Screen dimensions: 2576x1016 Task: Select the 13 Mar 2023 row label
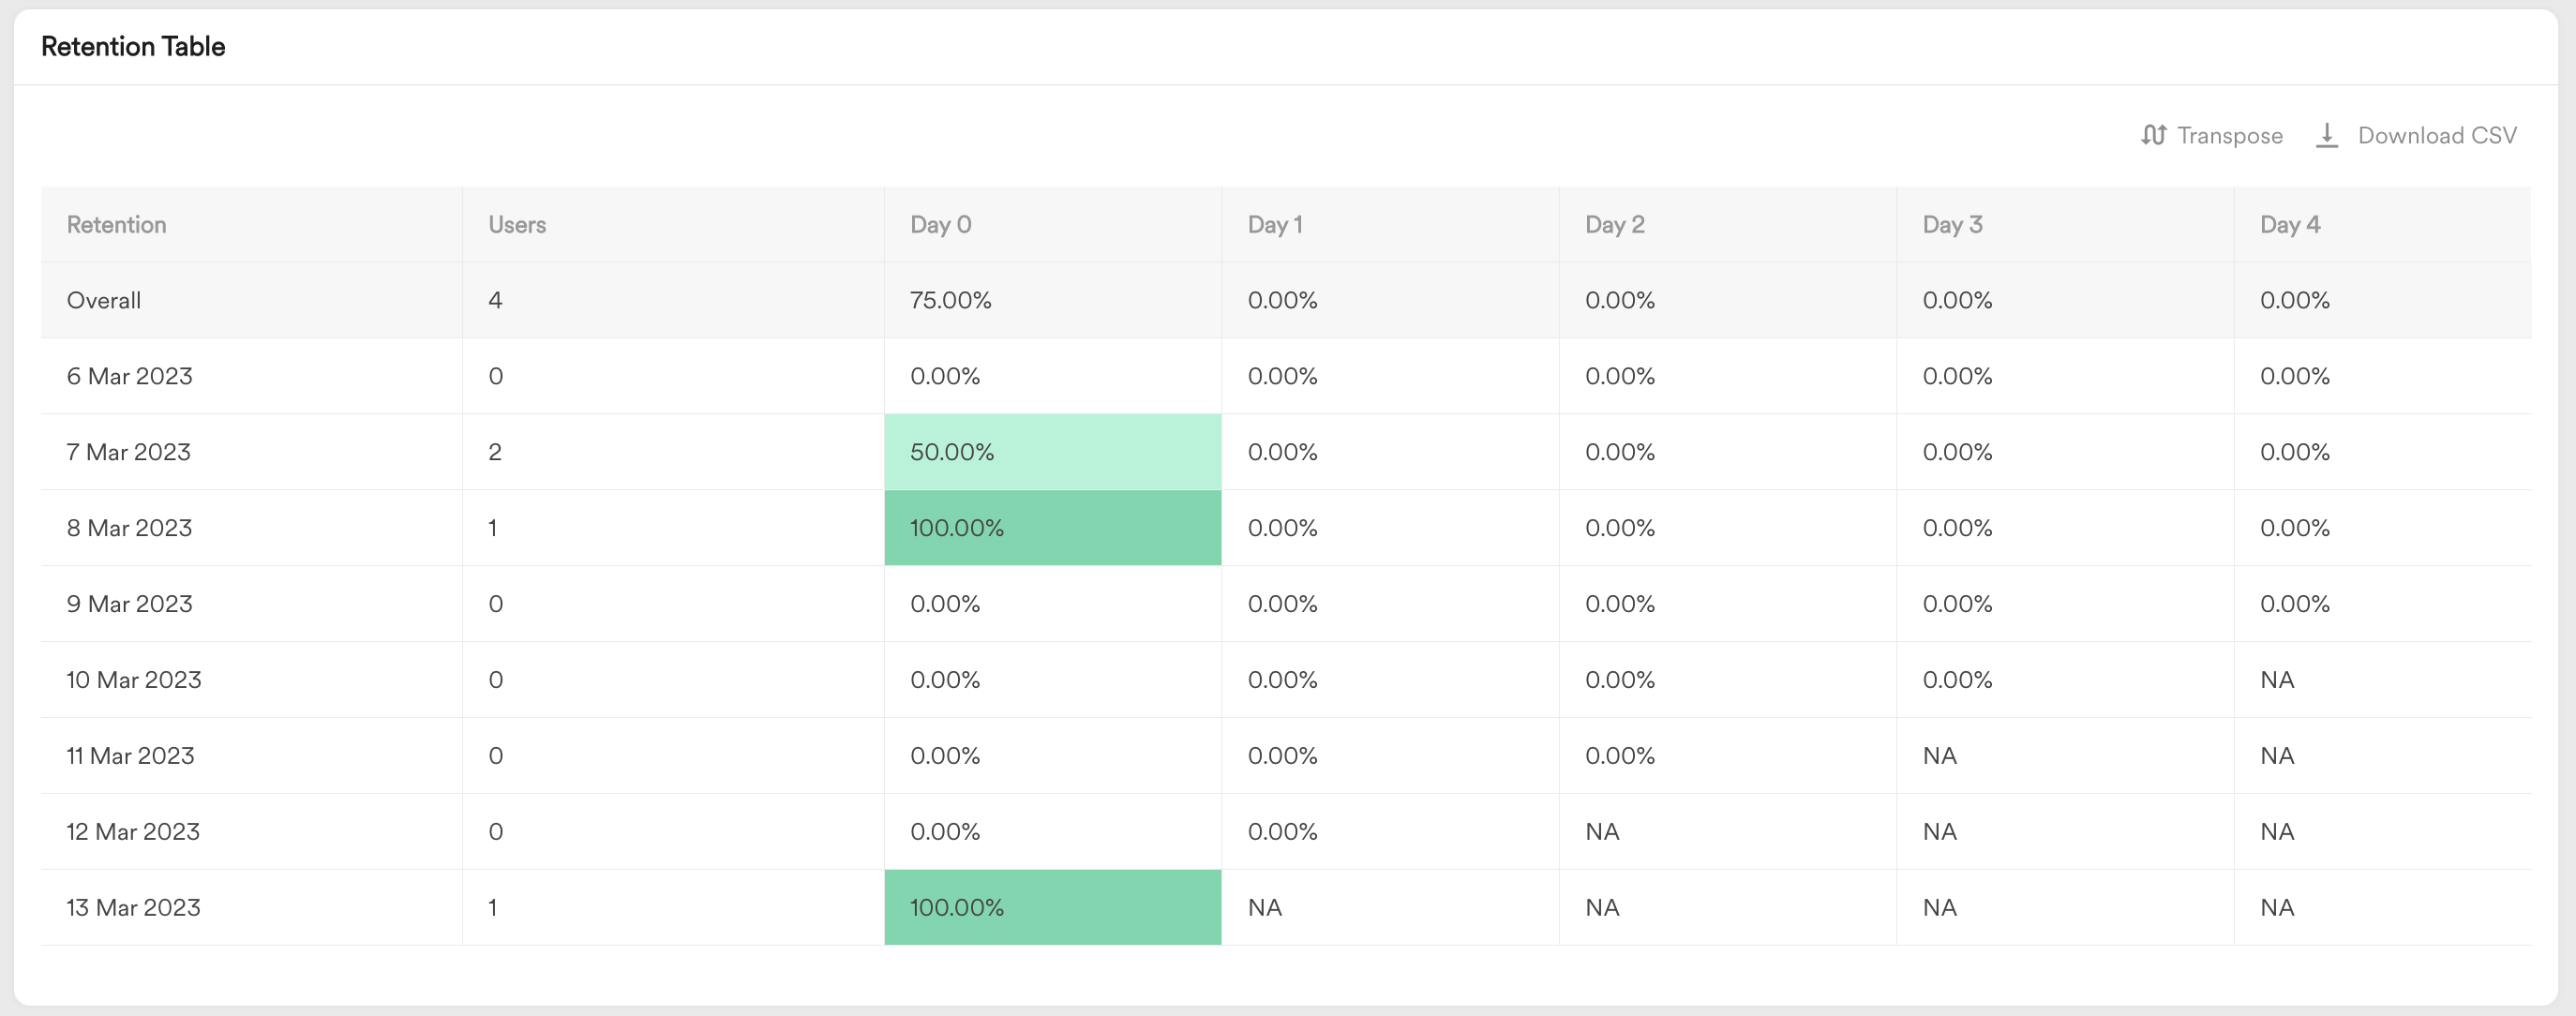(134, 907)
